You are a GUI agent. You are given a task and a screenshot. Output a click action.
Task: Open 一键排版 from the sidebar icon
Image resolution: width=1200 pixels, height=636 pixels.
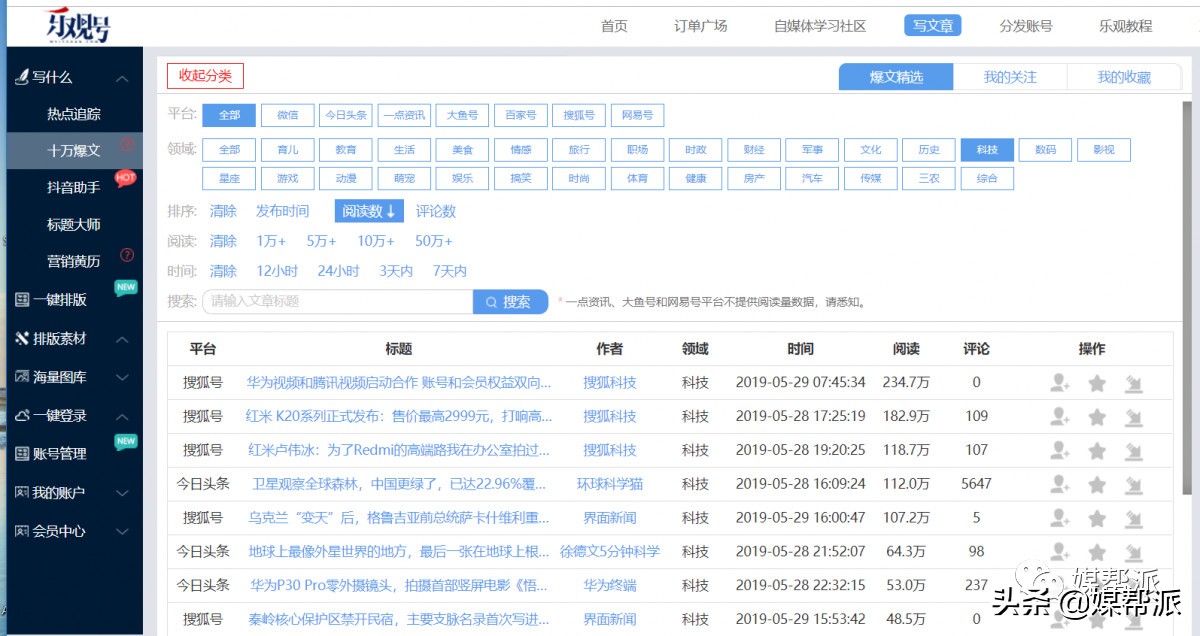tap(22, 299)
